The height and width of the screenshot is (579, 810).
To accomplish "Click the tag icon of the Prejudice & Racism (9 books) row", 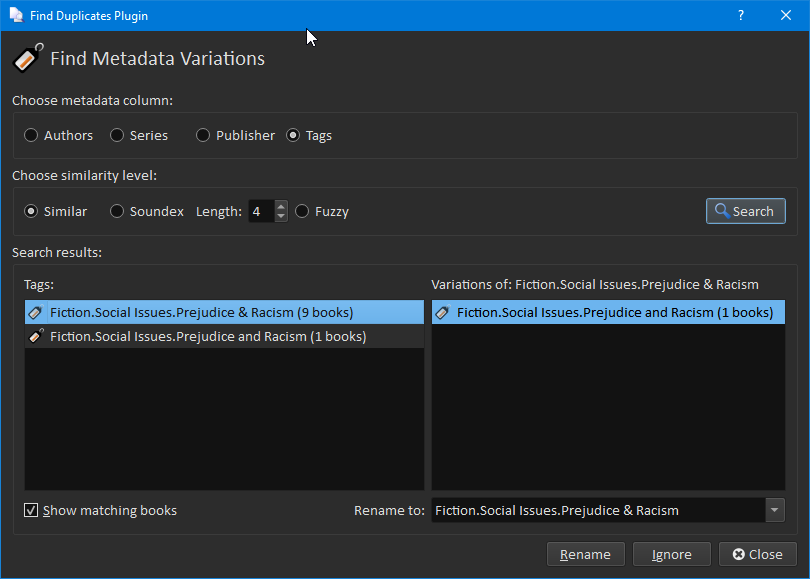I will click(x=36, y=312).
